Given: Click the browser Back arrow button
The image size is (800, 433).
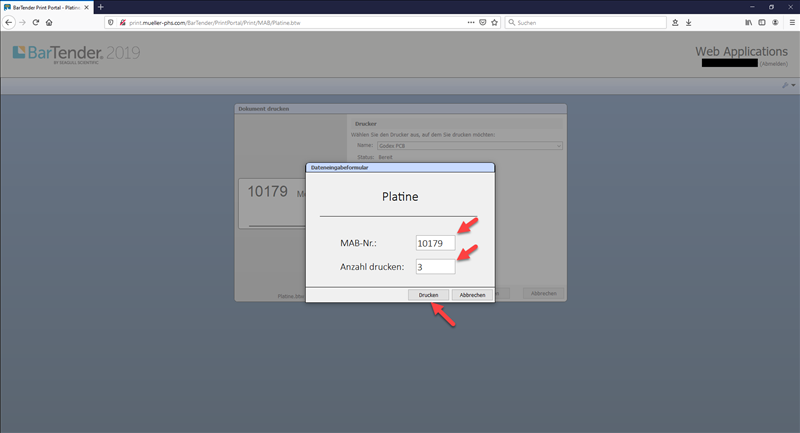Looking at the screenshot, I should pyautogui.click(x=9, y=22).
